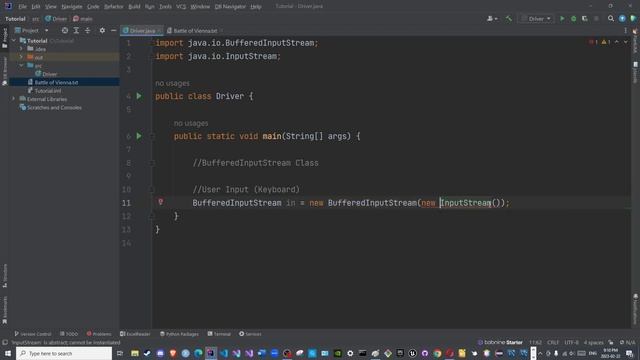Toggle fold end marker at line 12

(151, 216)
